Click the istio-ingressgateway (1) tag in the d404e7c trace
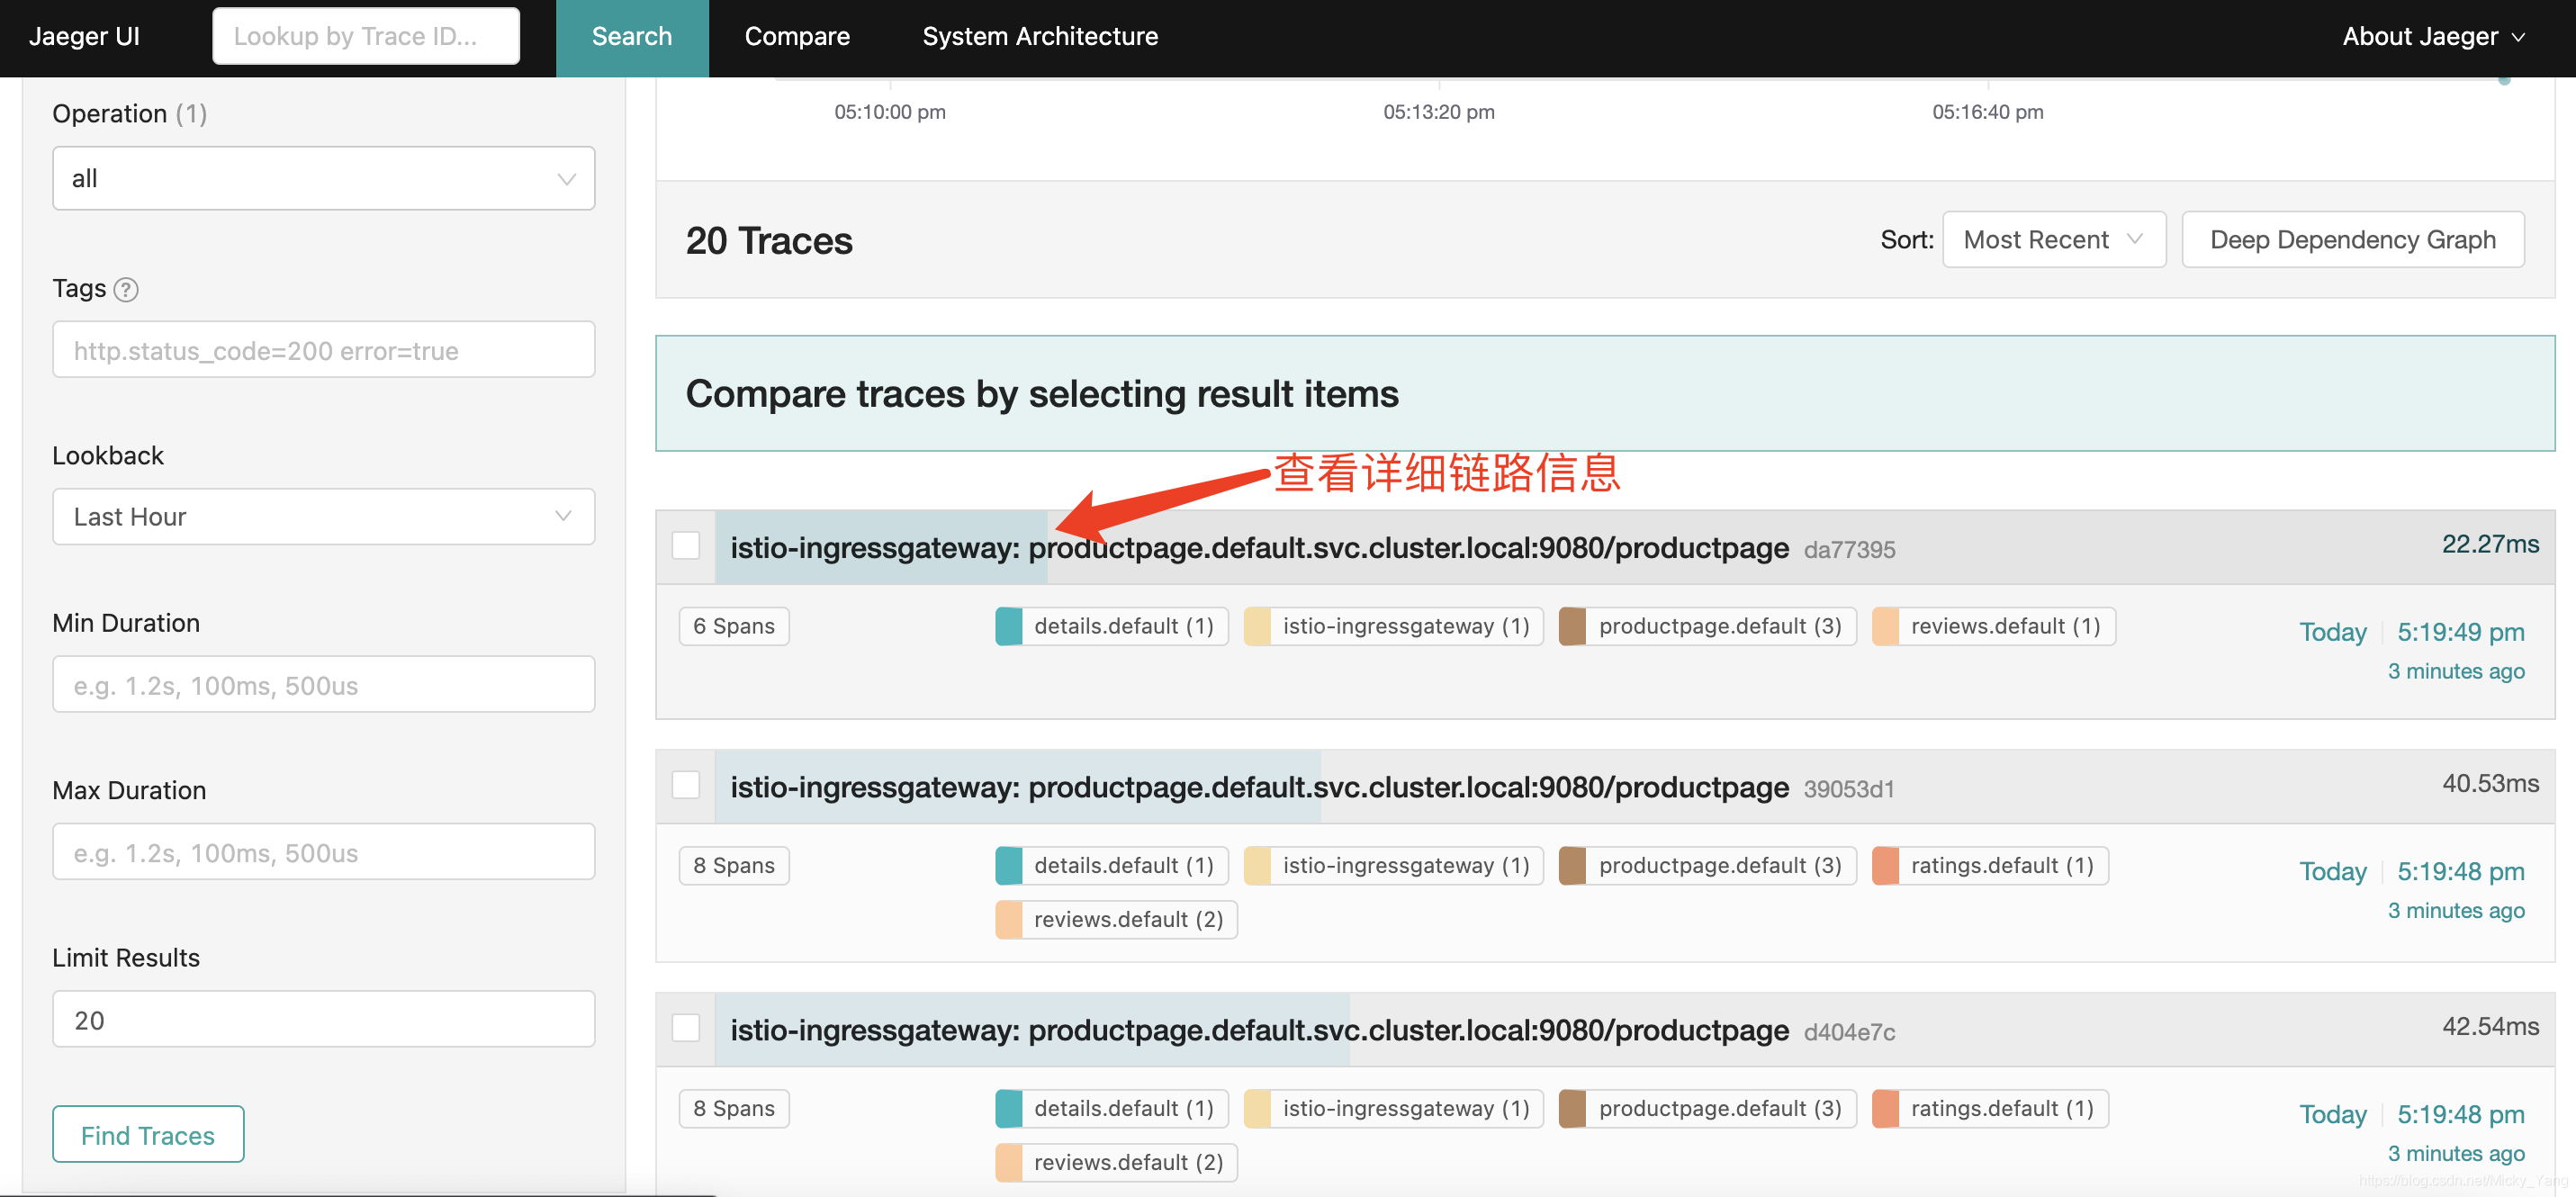 tap(1393, 1108)
